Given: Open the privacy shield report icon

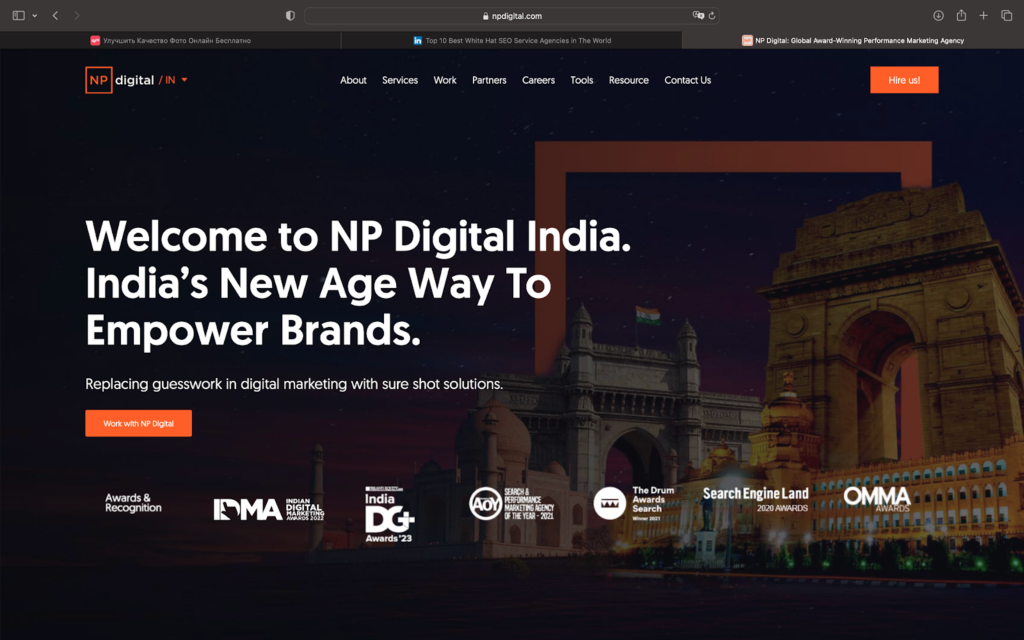Looking at the screenshot, I should (290, 16).
